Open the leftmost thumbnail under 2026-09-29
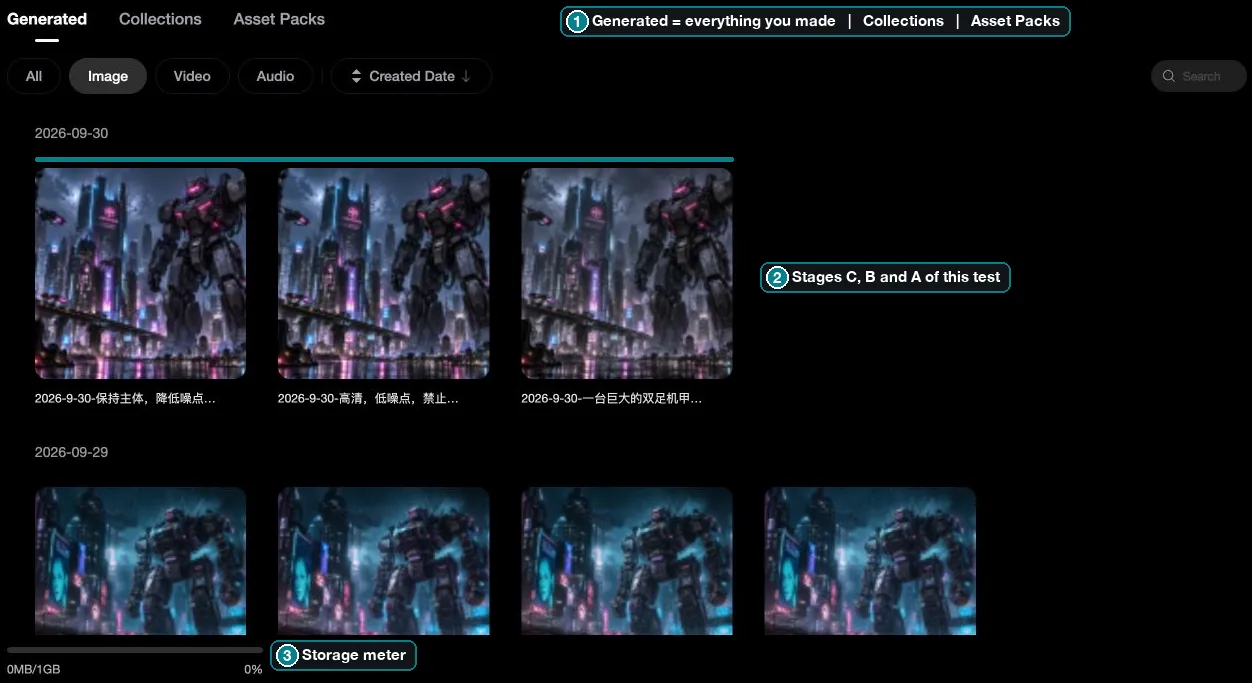Viewport: 1252px width, 683px height. [x=140, y=561]
